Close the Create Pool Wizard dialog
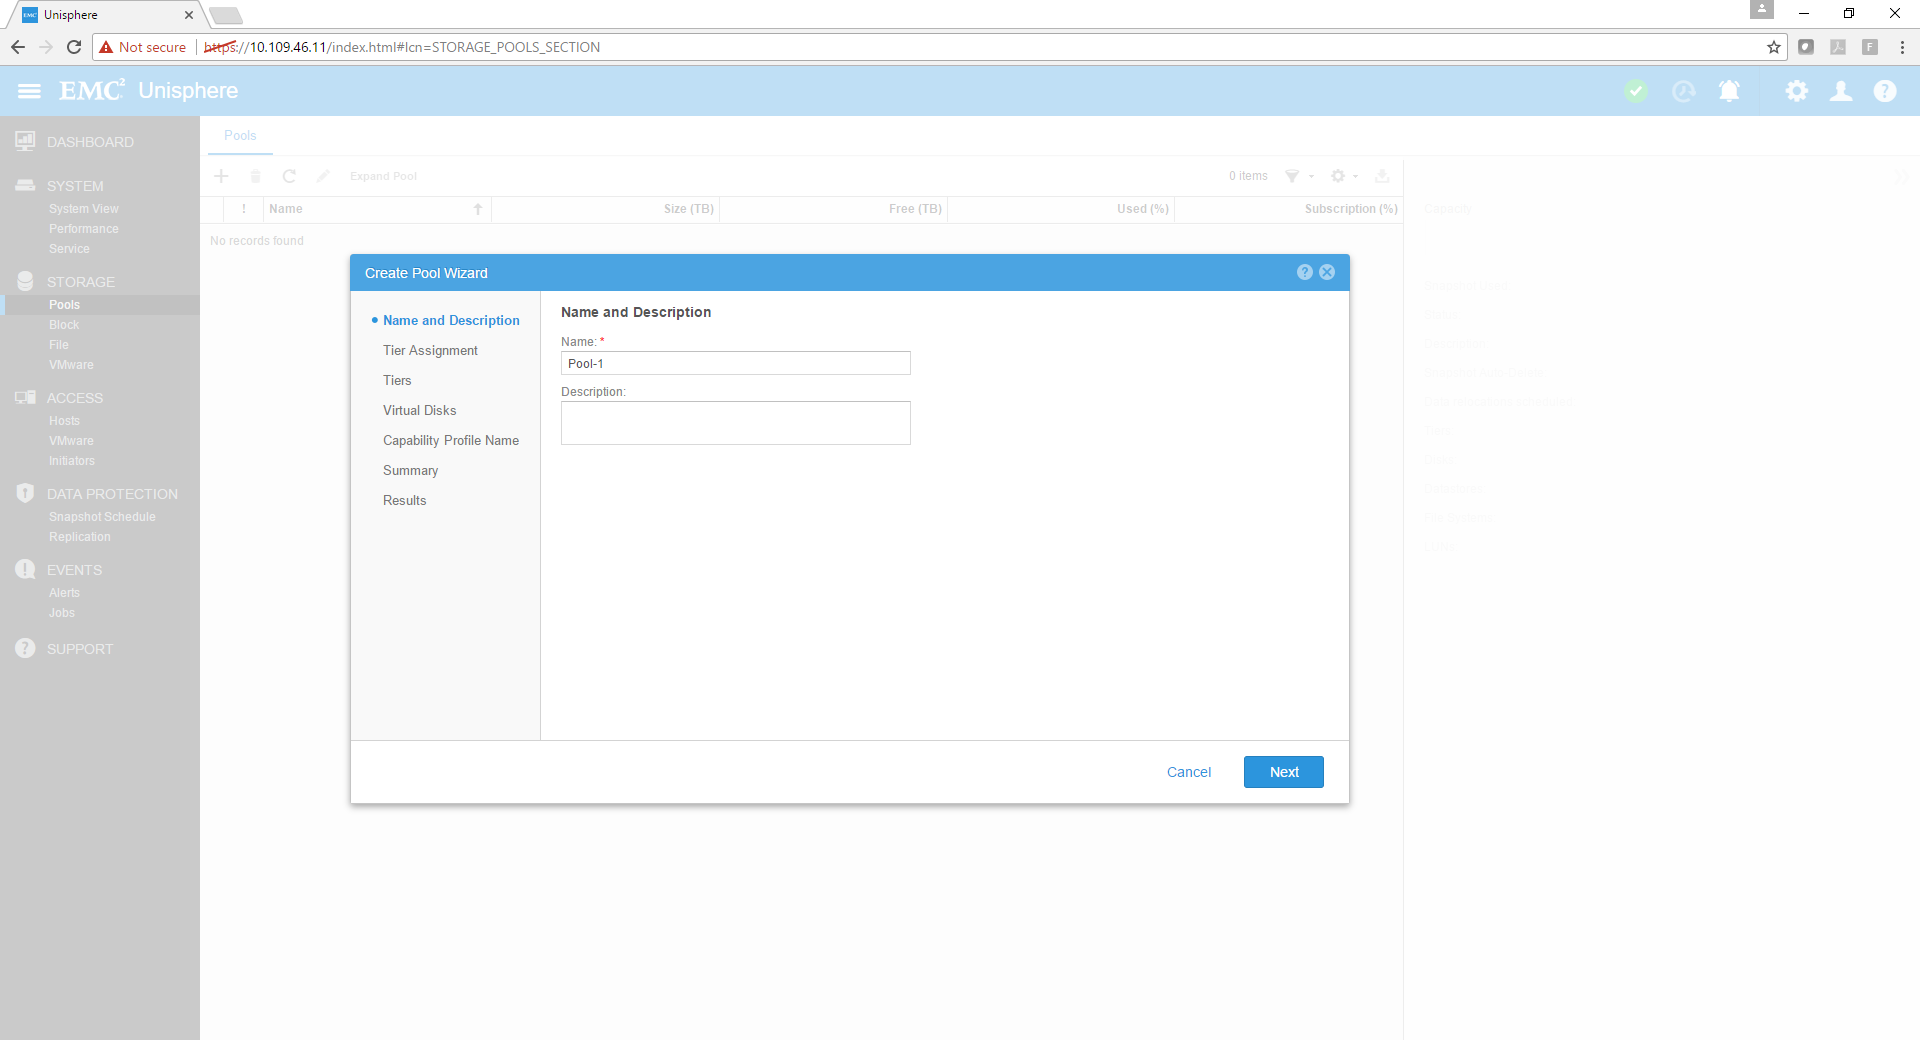This screenshot has height=1040, width=1920. coord(1327,272)
